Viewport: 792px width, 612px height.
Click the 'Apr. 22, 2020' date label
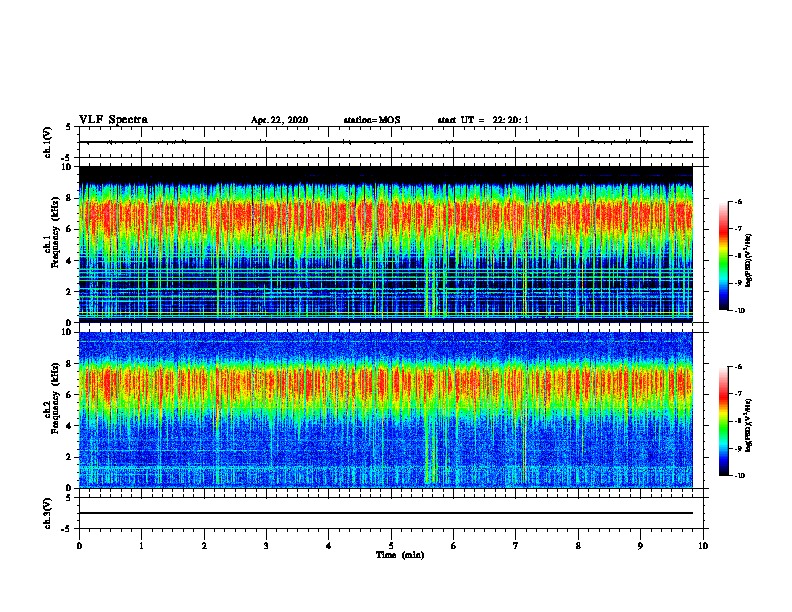[x=279, y=120]
